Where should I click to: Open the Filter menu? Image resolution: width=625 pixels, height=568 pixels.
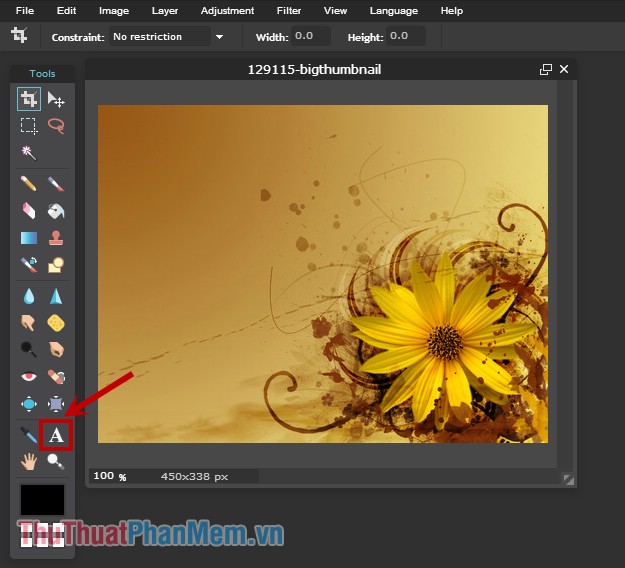(x=289, y=10)
